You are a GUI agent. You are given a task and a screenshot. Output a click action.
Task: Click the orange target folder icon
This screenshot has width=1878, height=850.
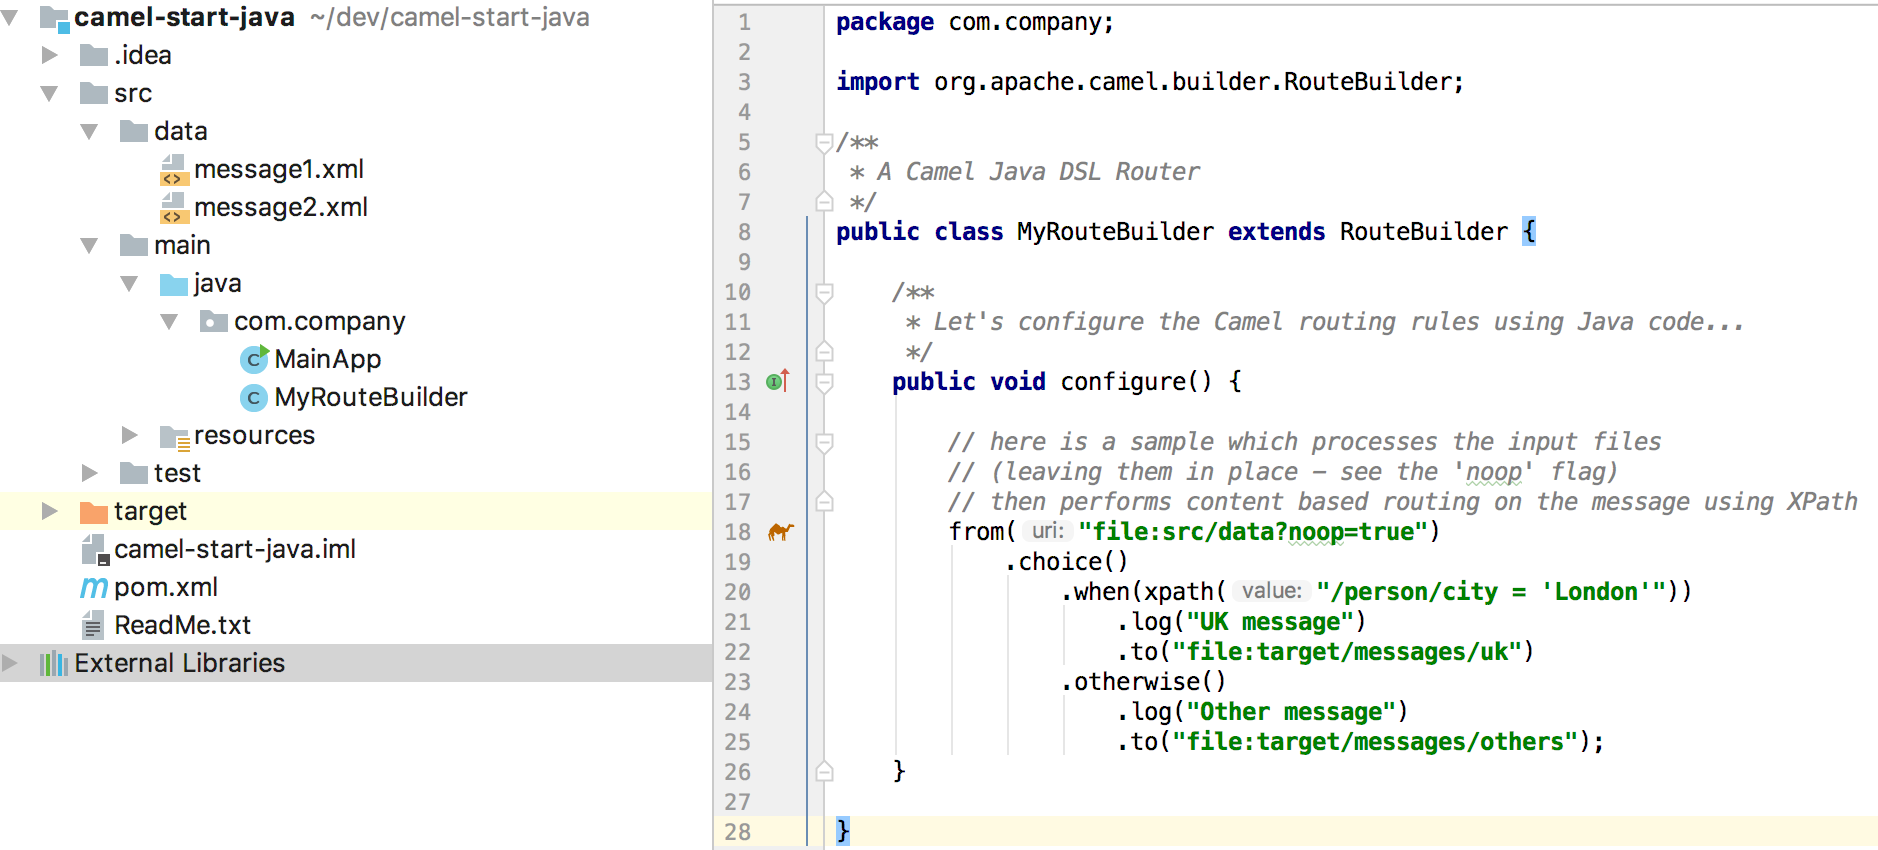coord(93,512)
